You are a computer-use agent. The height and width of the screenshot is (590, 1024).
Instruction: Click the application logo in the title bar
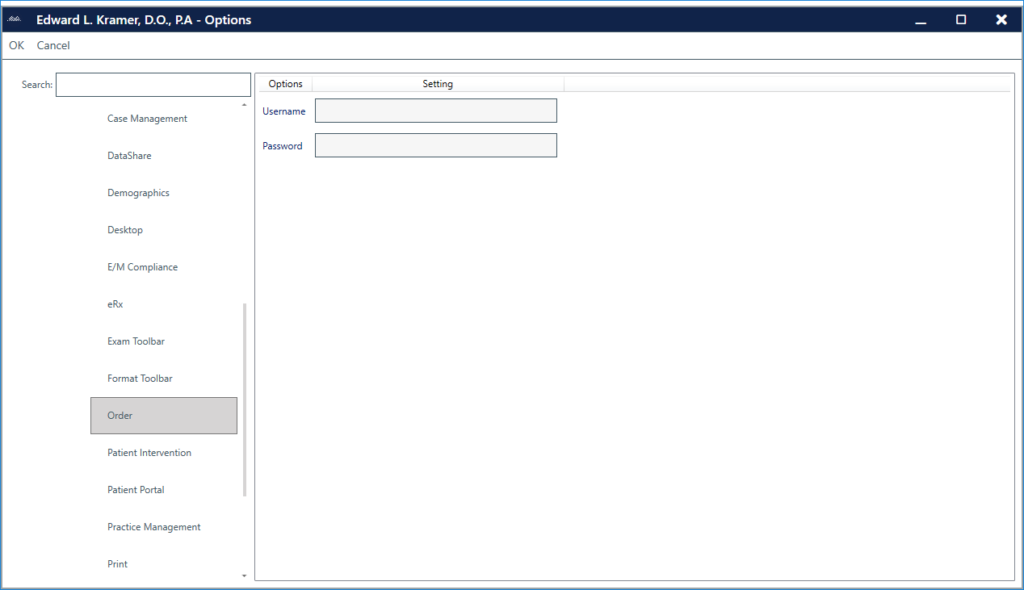coord(14,19)
